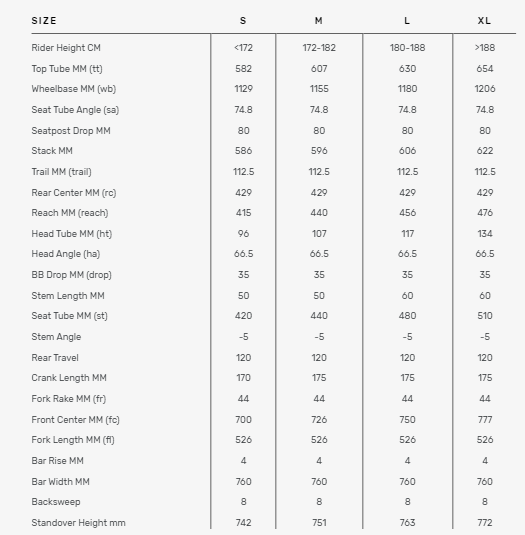
Task: Click the large seat tube value 480
Action: tap(407, 316)
